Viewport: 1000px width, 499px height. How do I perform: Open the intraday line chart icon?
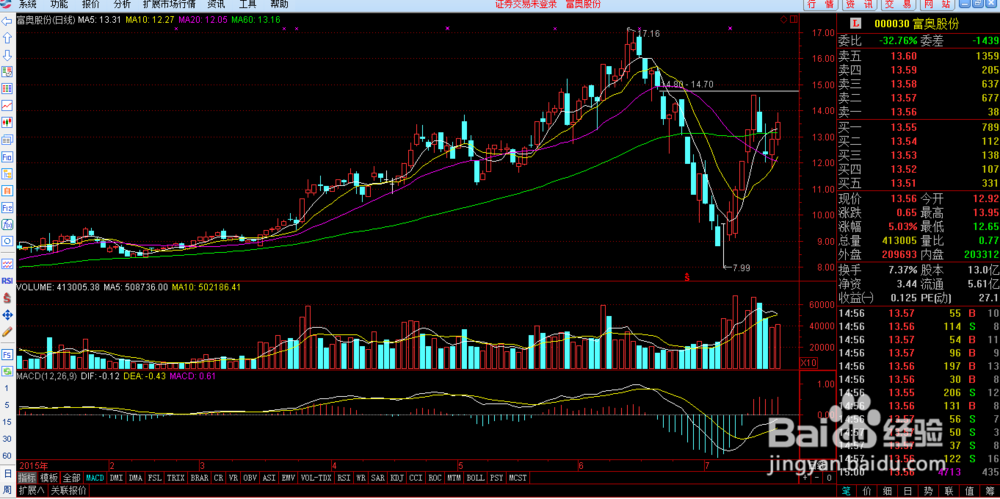click(x=7, y=105)
